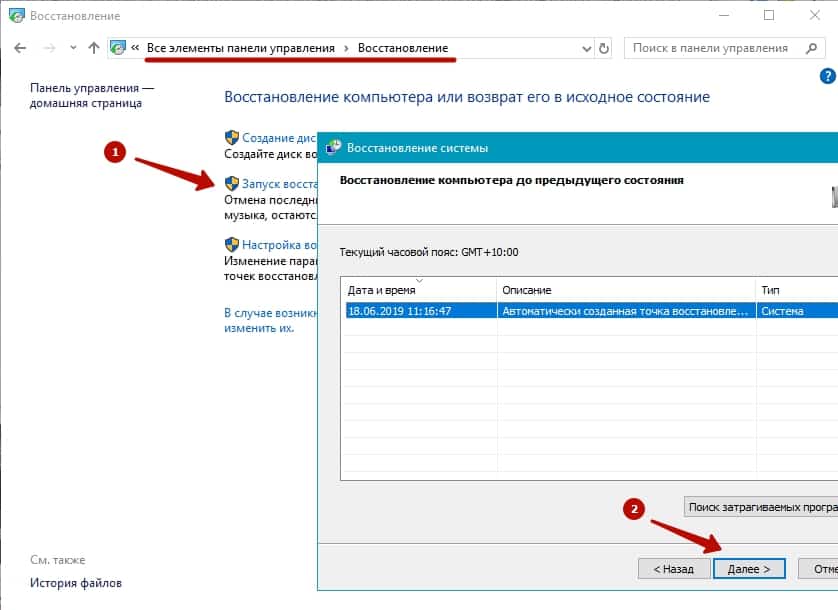The width and height of the screenshot is (838, 610).
Task: Maximize the Восстановление window
Action: point(769,15)
